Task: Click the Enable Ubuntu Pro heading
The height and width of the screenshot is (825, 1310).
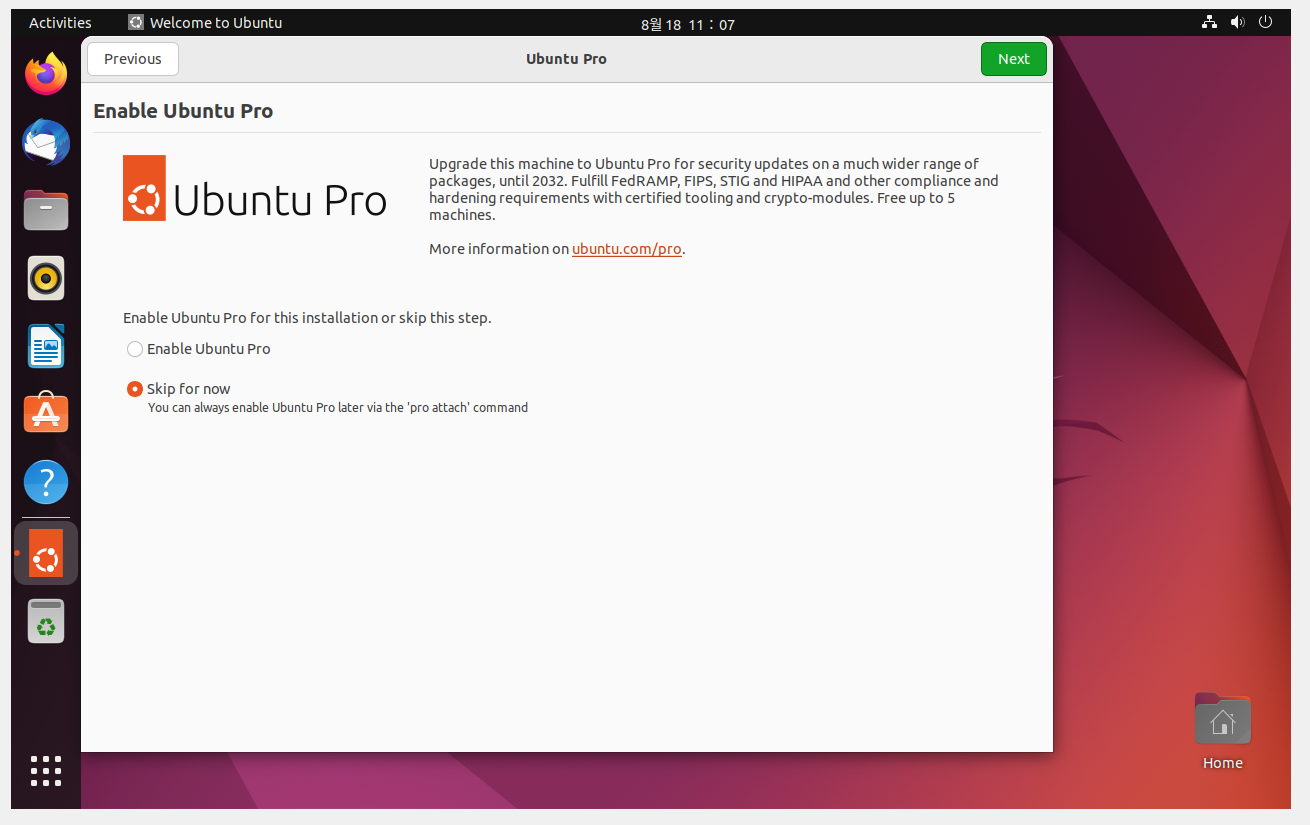Action: [183, 111]
